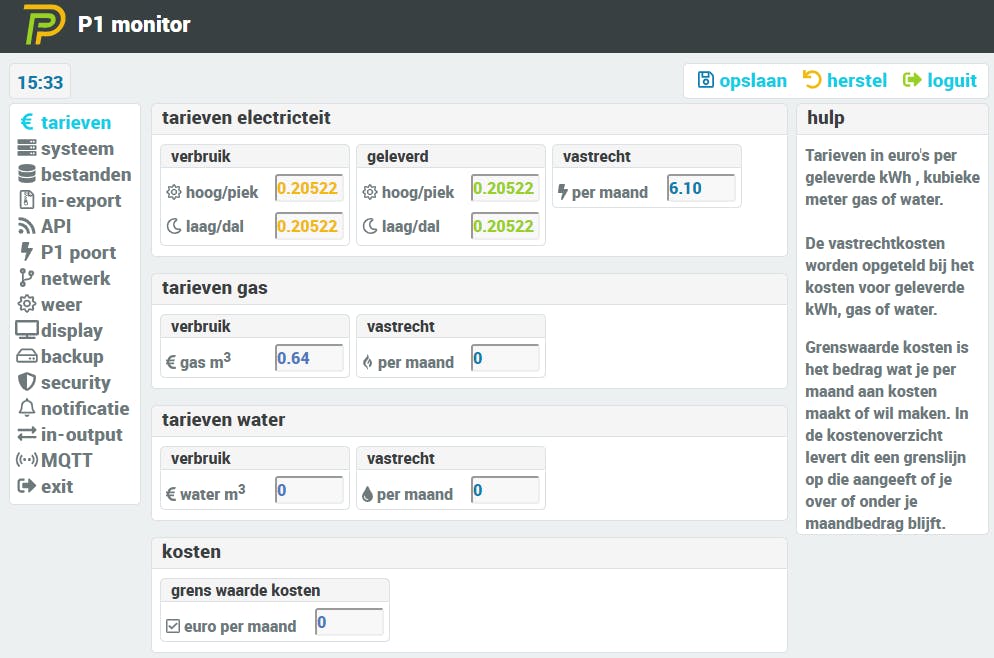Focus the electricity vastrecht per maand field
The image size is (994, 658).
pyautogui.click(x=701, y=189)
